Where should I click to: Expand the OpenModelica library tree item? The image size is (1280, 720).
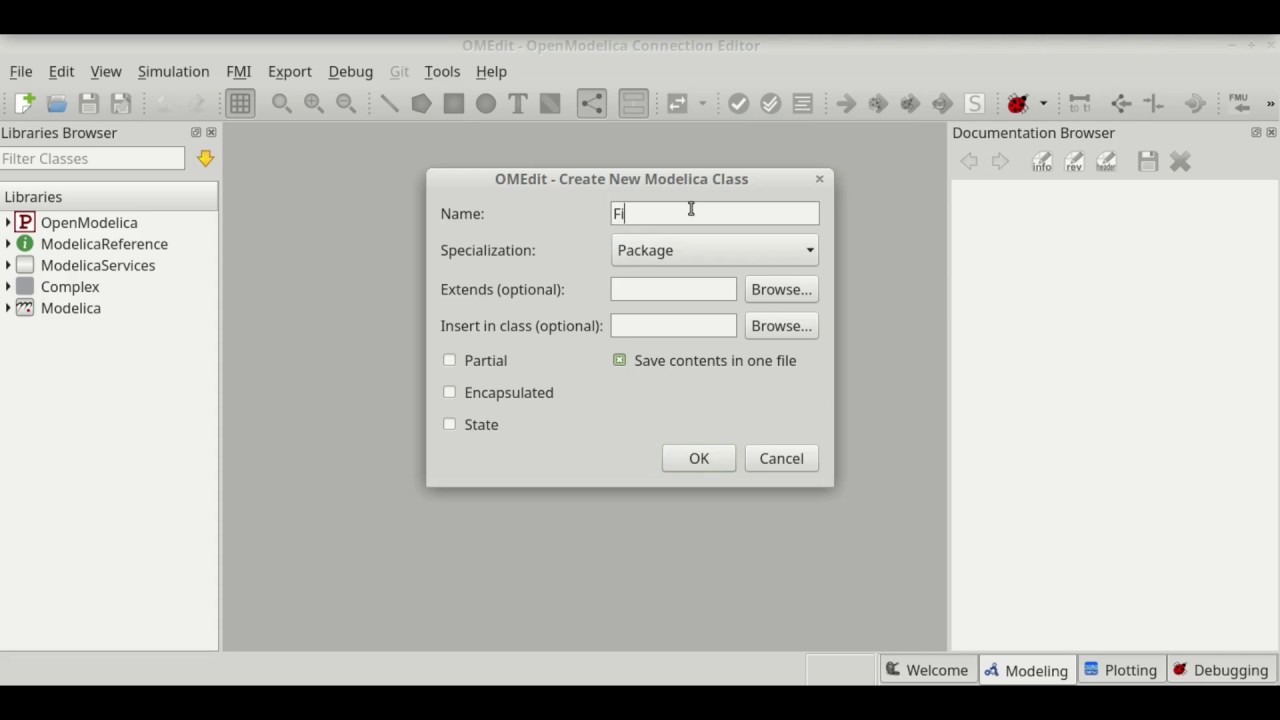8,222
